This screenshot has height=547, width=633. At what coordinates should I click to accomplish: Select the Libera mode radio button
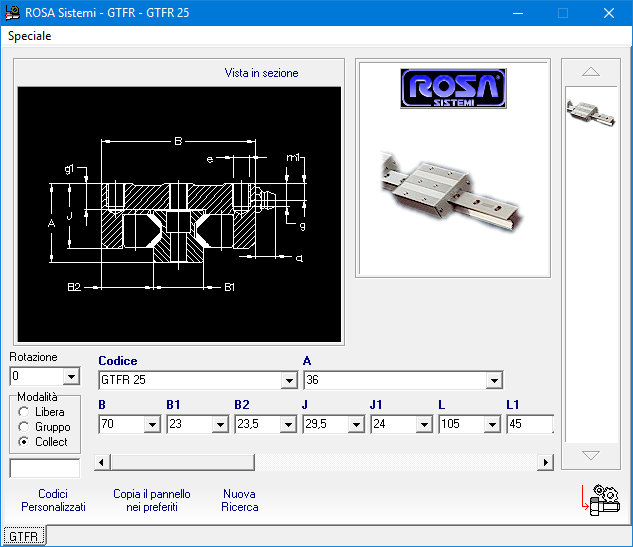24,412
